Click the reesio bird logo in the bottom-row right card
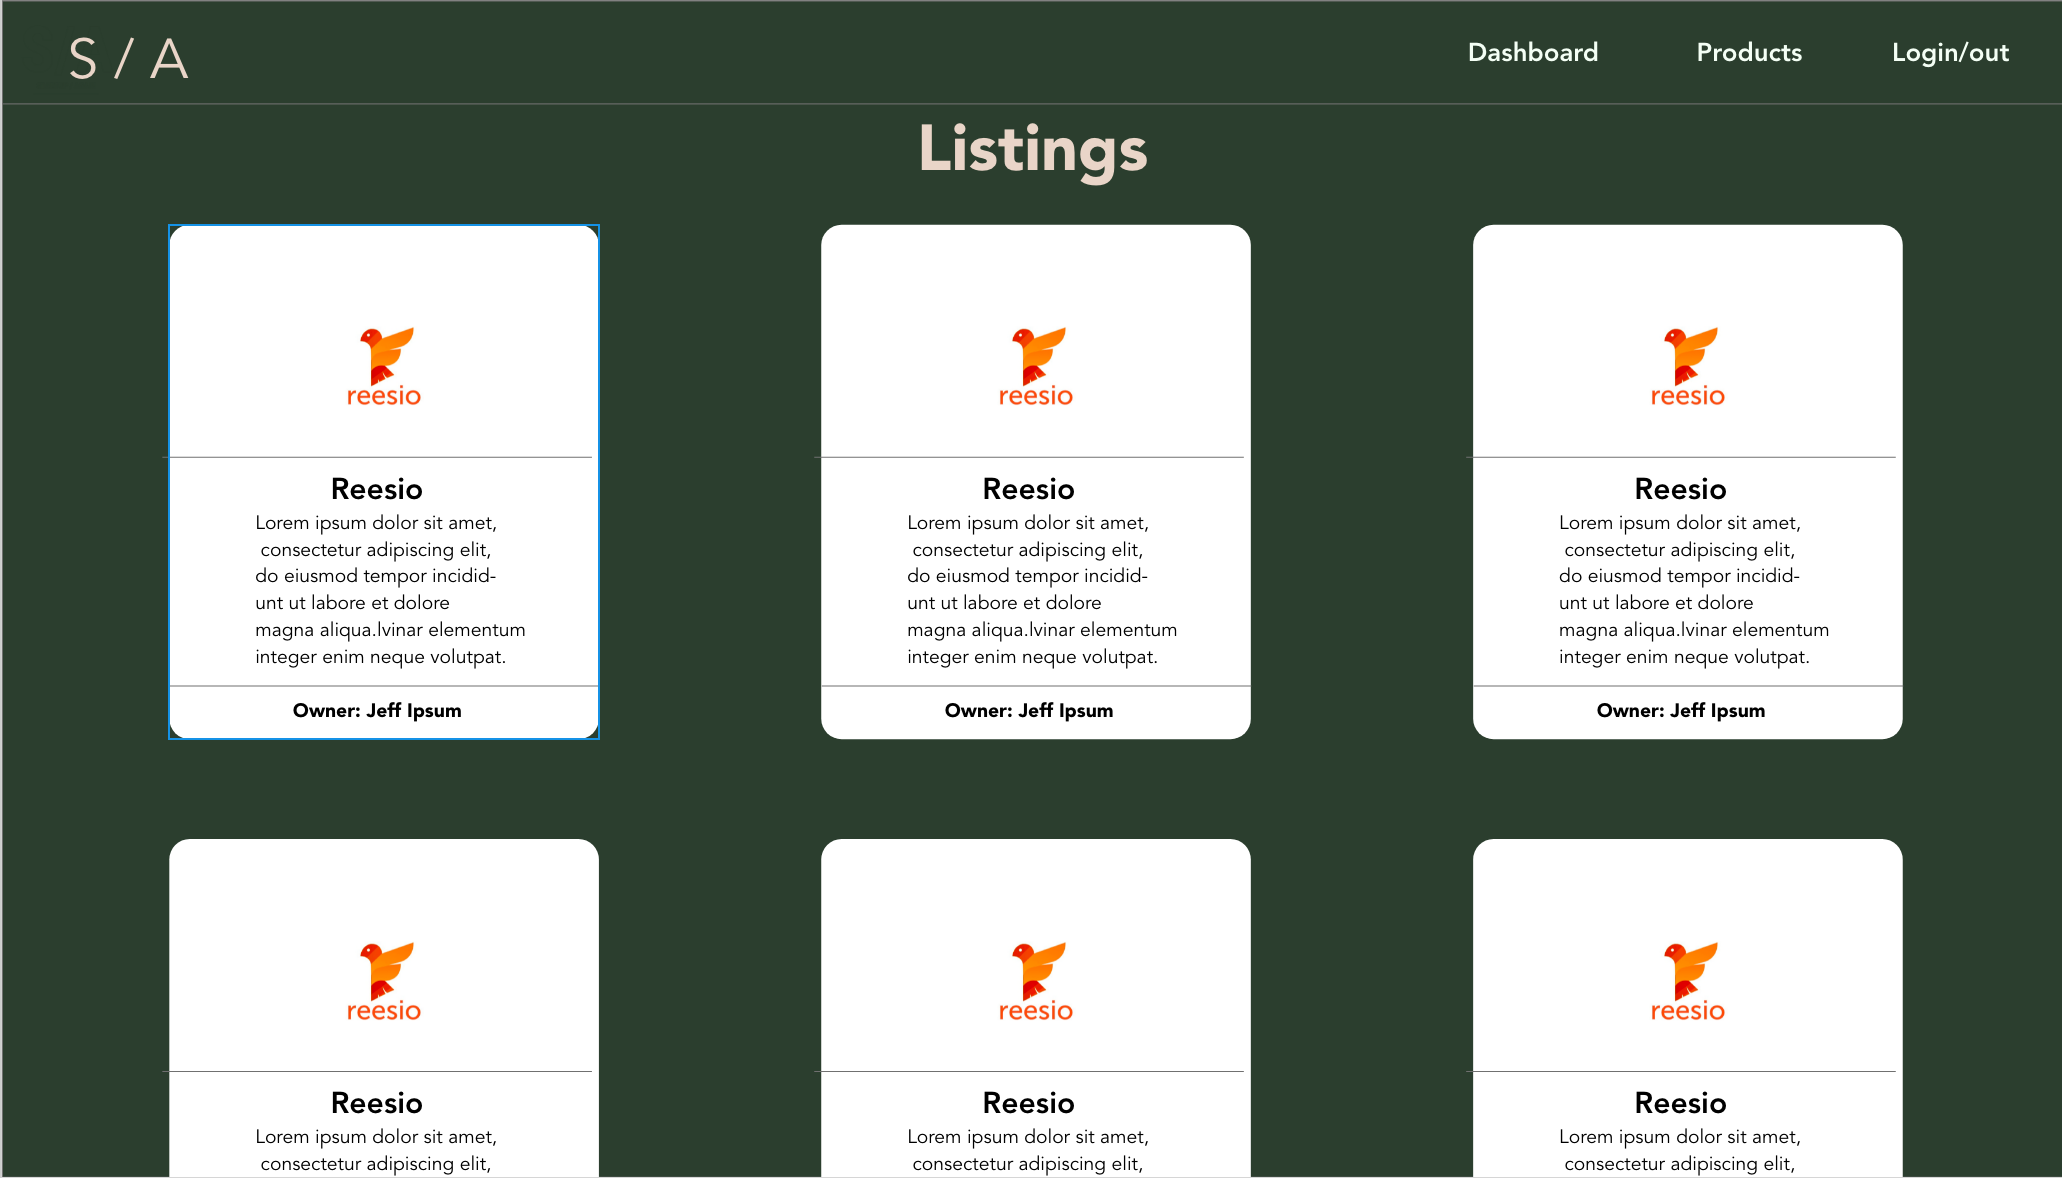 point(1688,982)
